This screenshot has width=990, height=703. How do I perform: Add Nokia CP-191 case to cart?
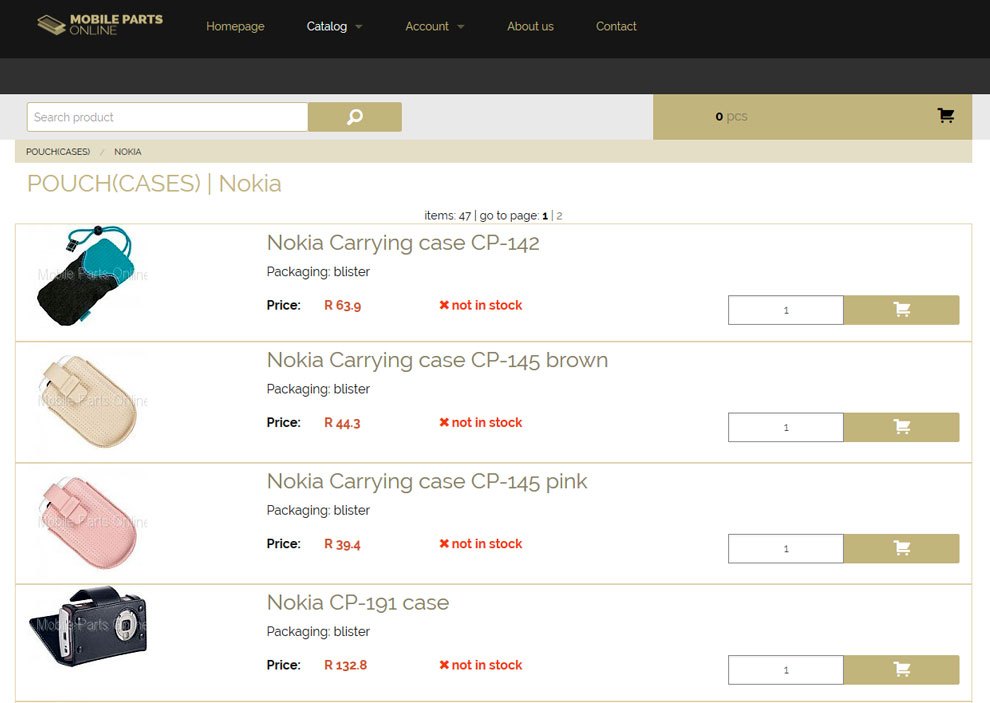coord(901,670)
